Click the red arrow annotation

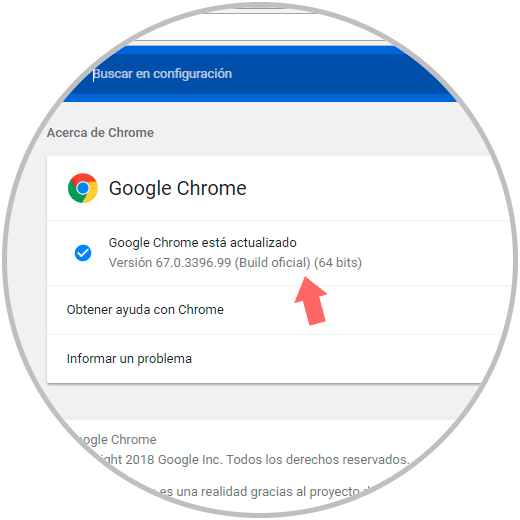[x=310, y=301]
